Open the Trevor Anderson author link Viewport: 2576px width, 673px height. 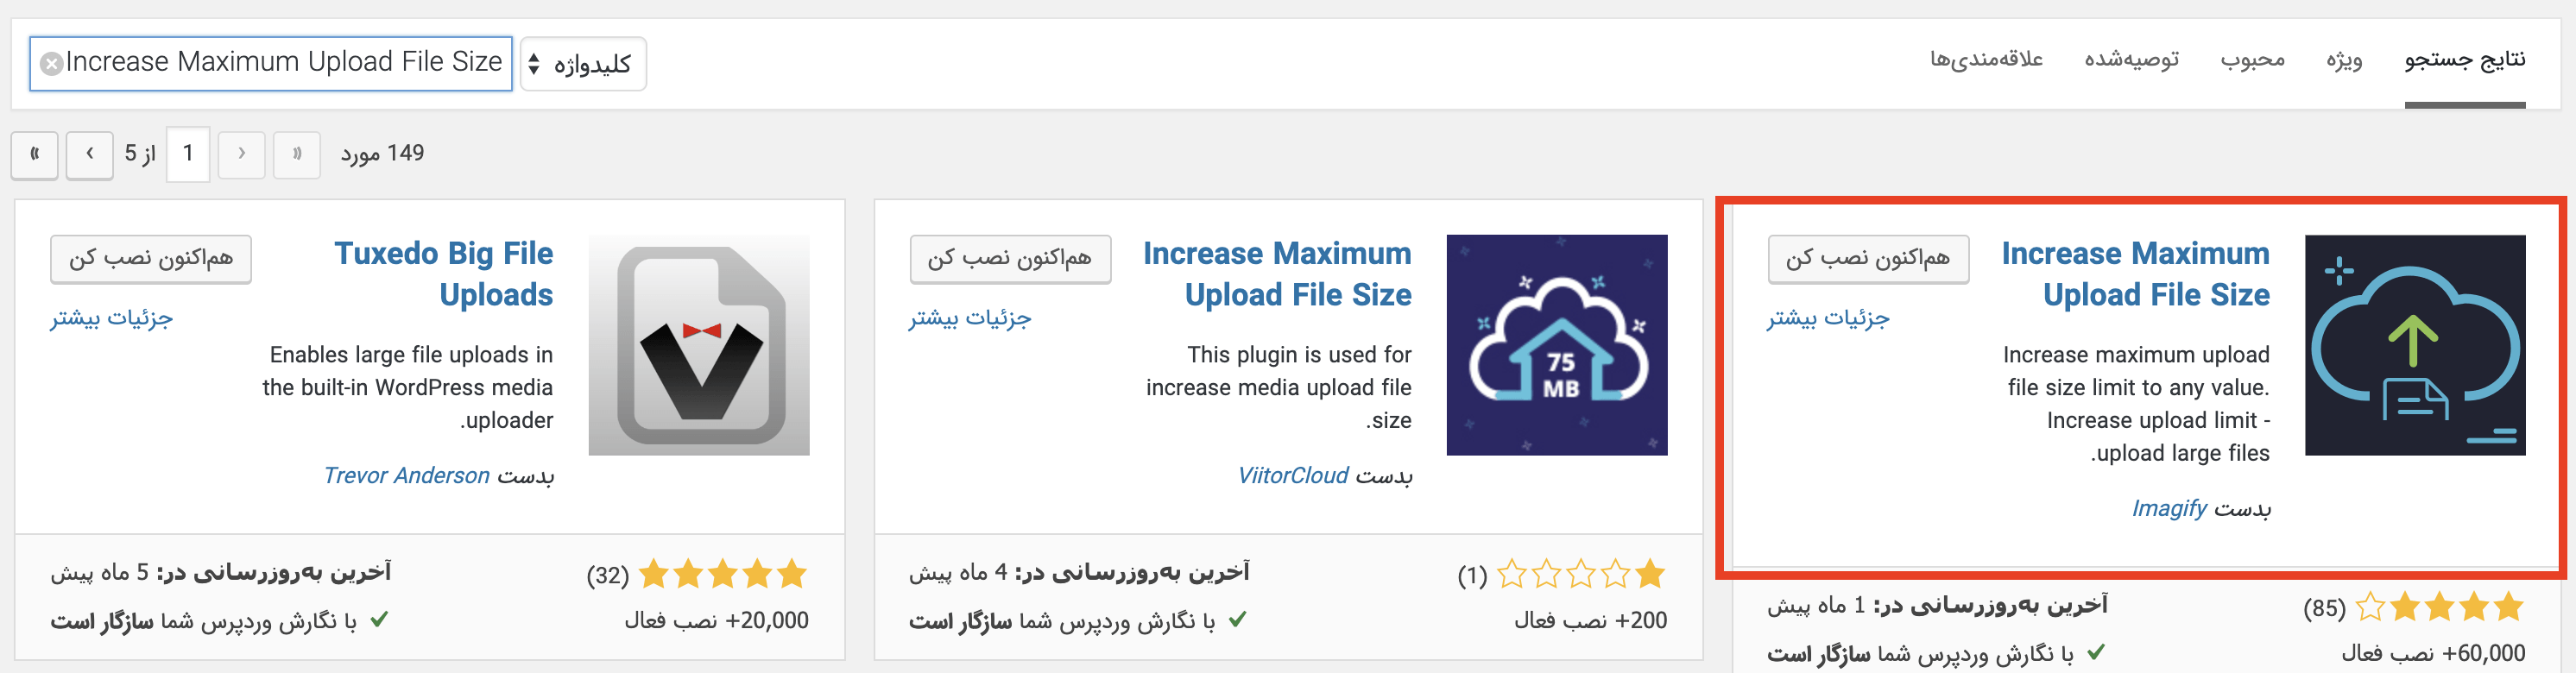406,476
